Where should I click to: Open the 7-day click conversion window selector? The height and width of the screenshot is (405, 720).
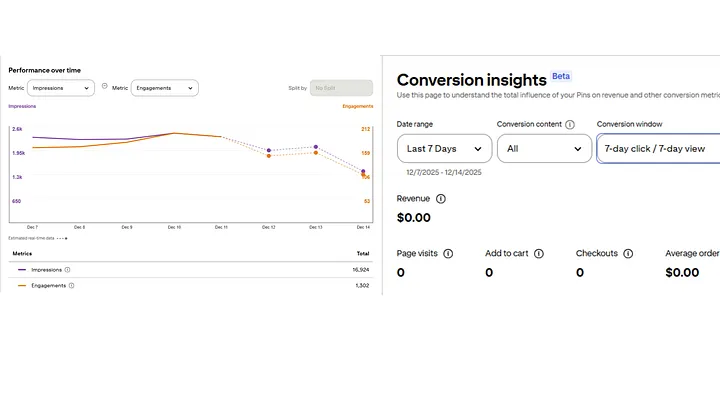click(657, 149)
